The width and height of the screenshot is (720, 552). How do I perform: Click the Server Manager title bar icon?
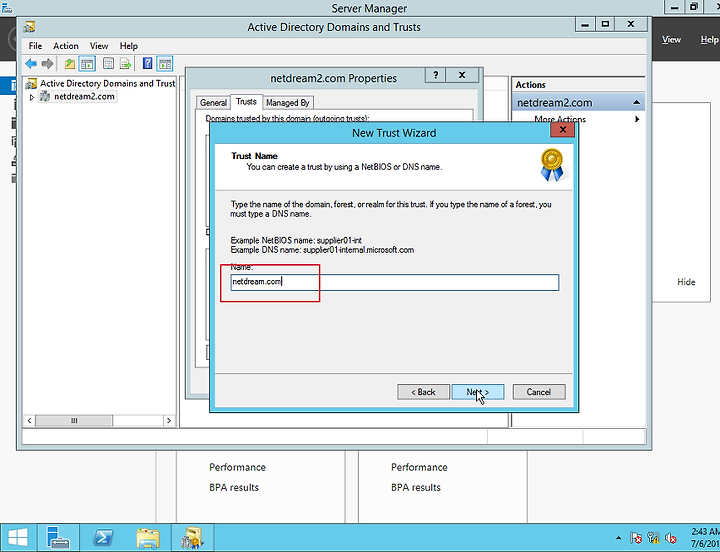click(7, 7)
